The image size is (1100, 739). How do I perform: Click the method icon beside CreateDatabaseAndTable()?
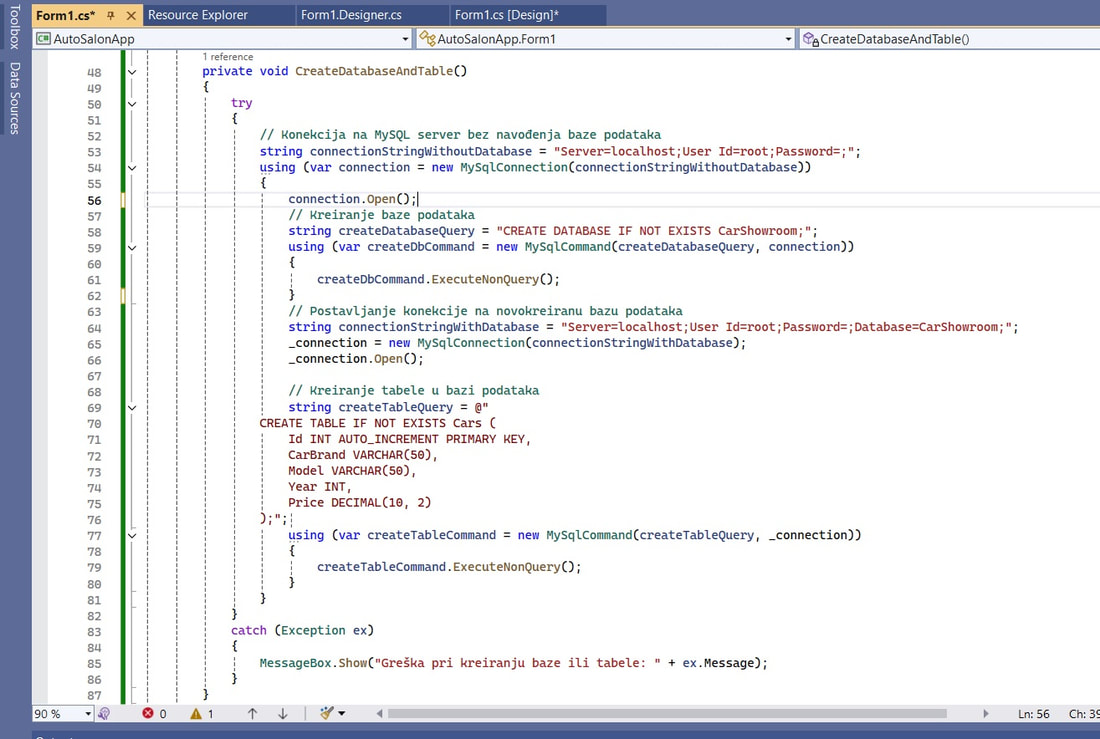[x=811, y=39]
